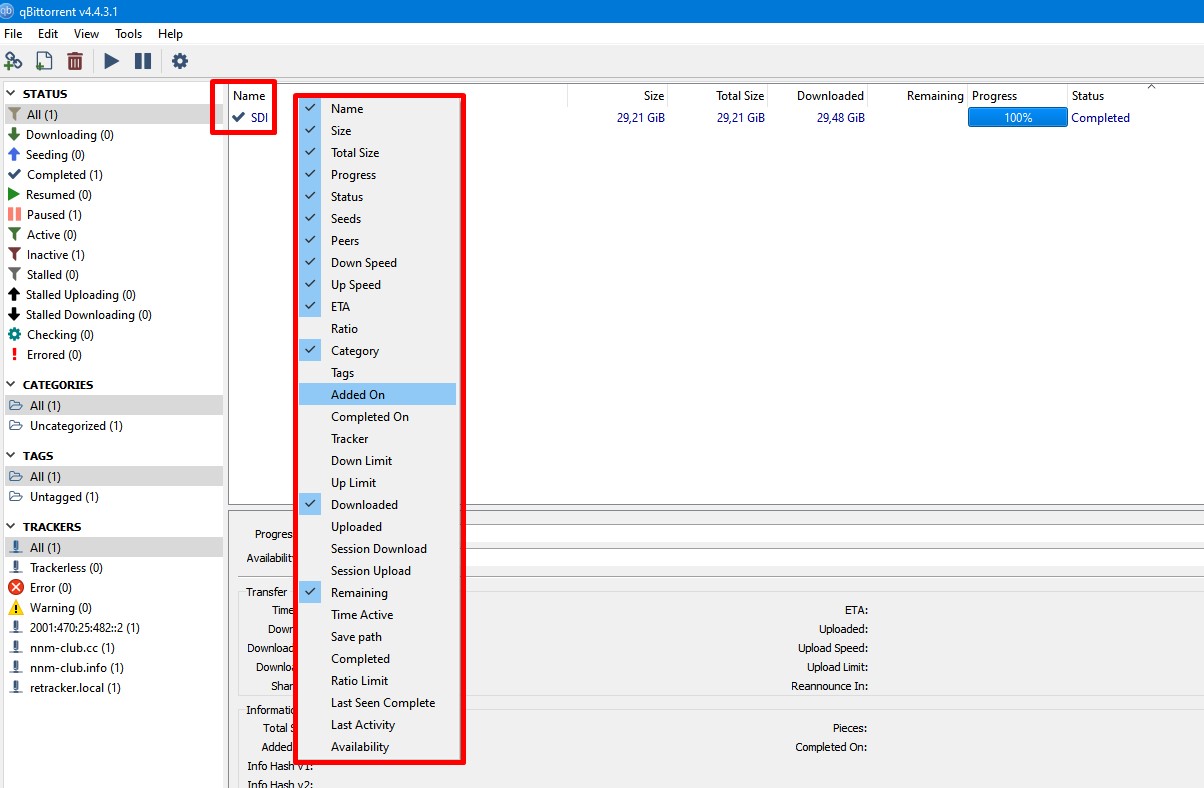Viewport: 1204px width, 788px height.
Task: Uncheck the ETA column option
Action: [x=377, y=307]
